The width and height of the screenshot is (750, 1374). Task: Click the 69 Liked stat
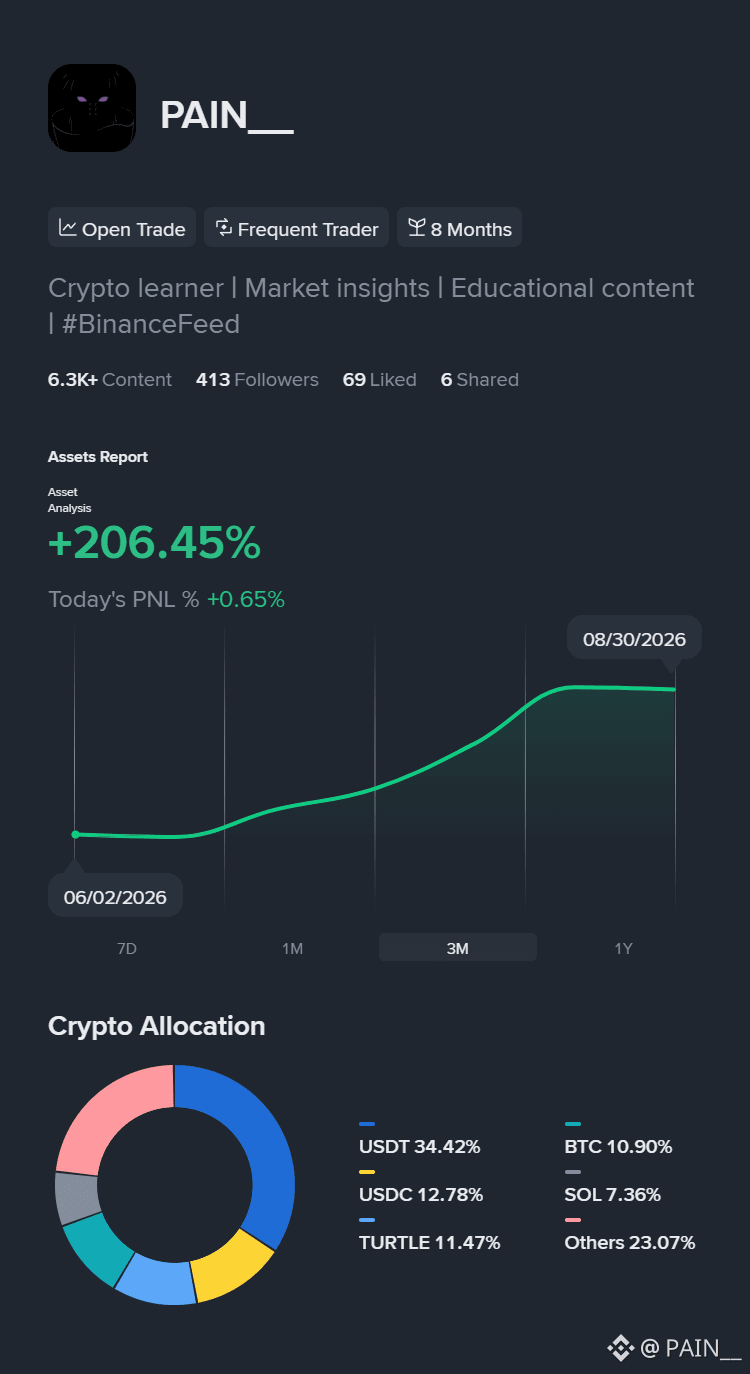coord(380,380)
